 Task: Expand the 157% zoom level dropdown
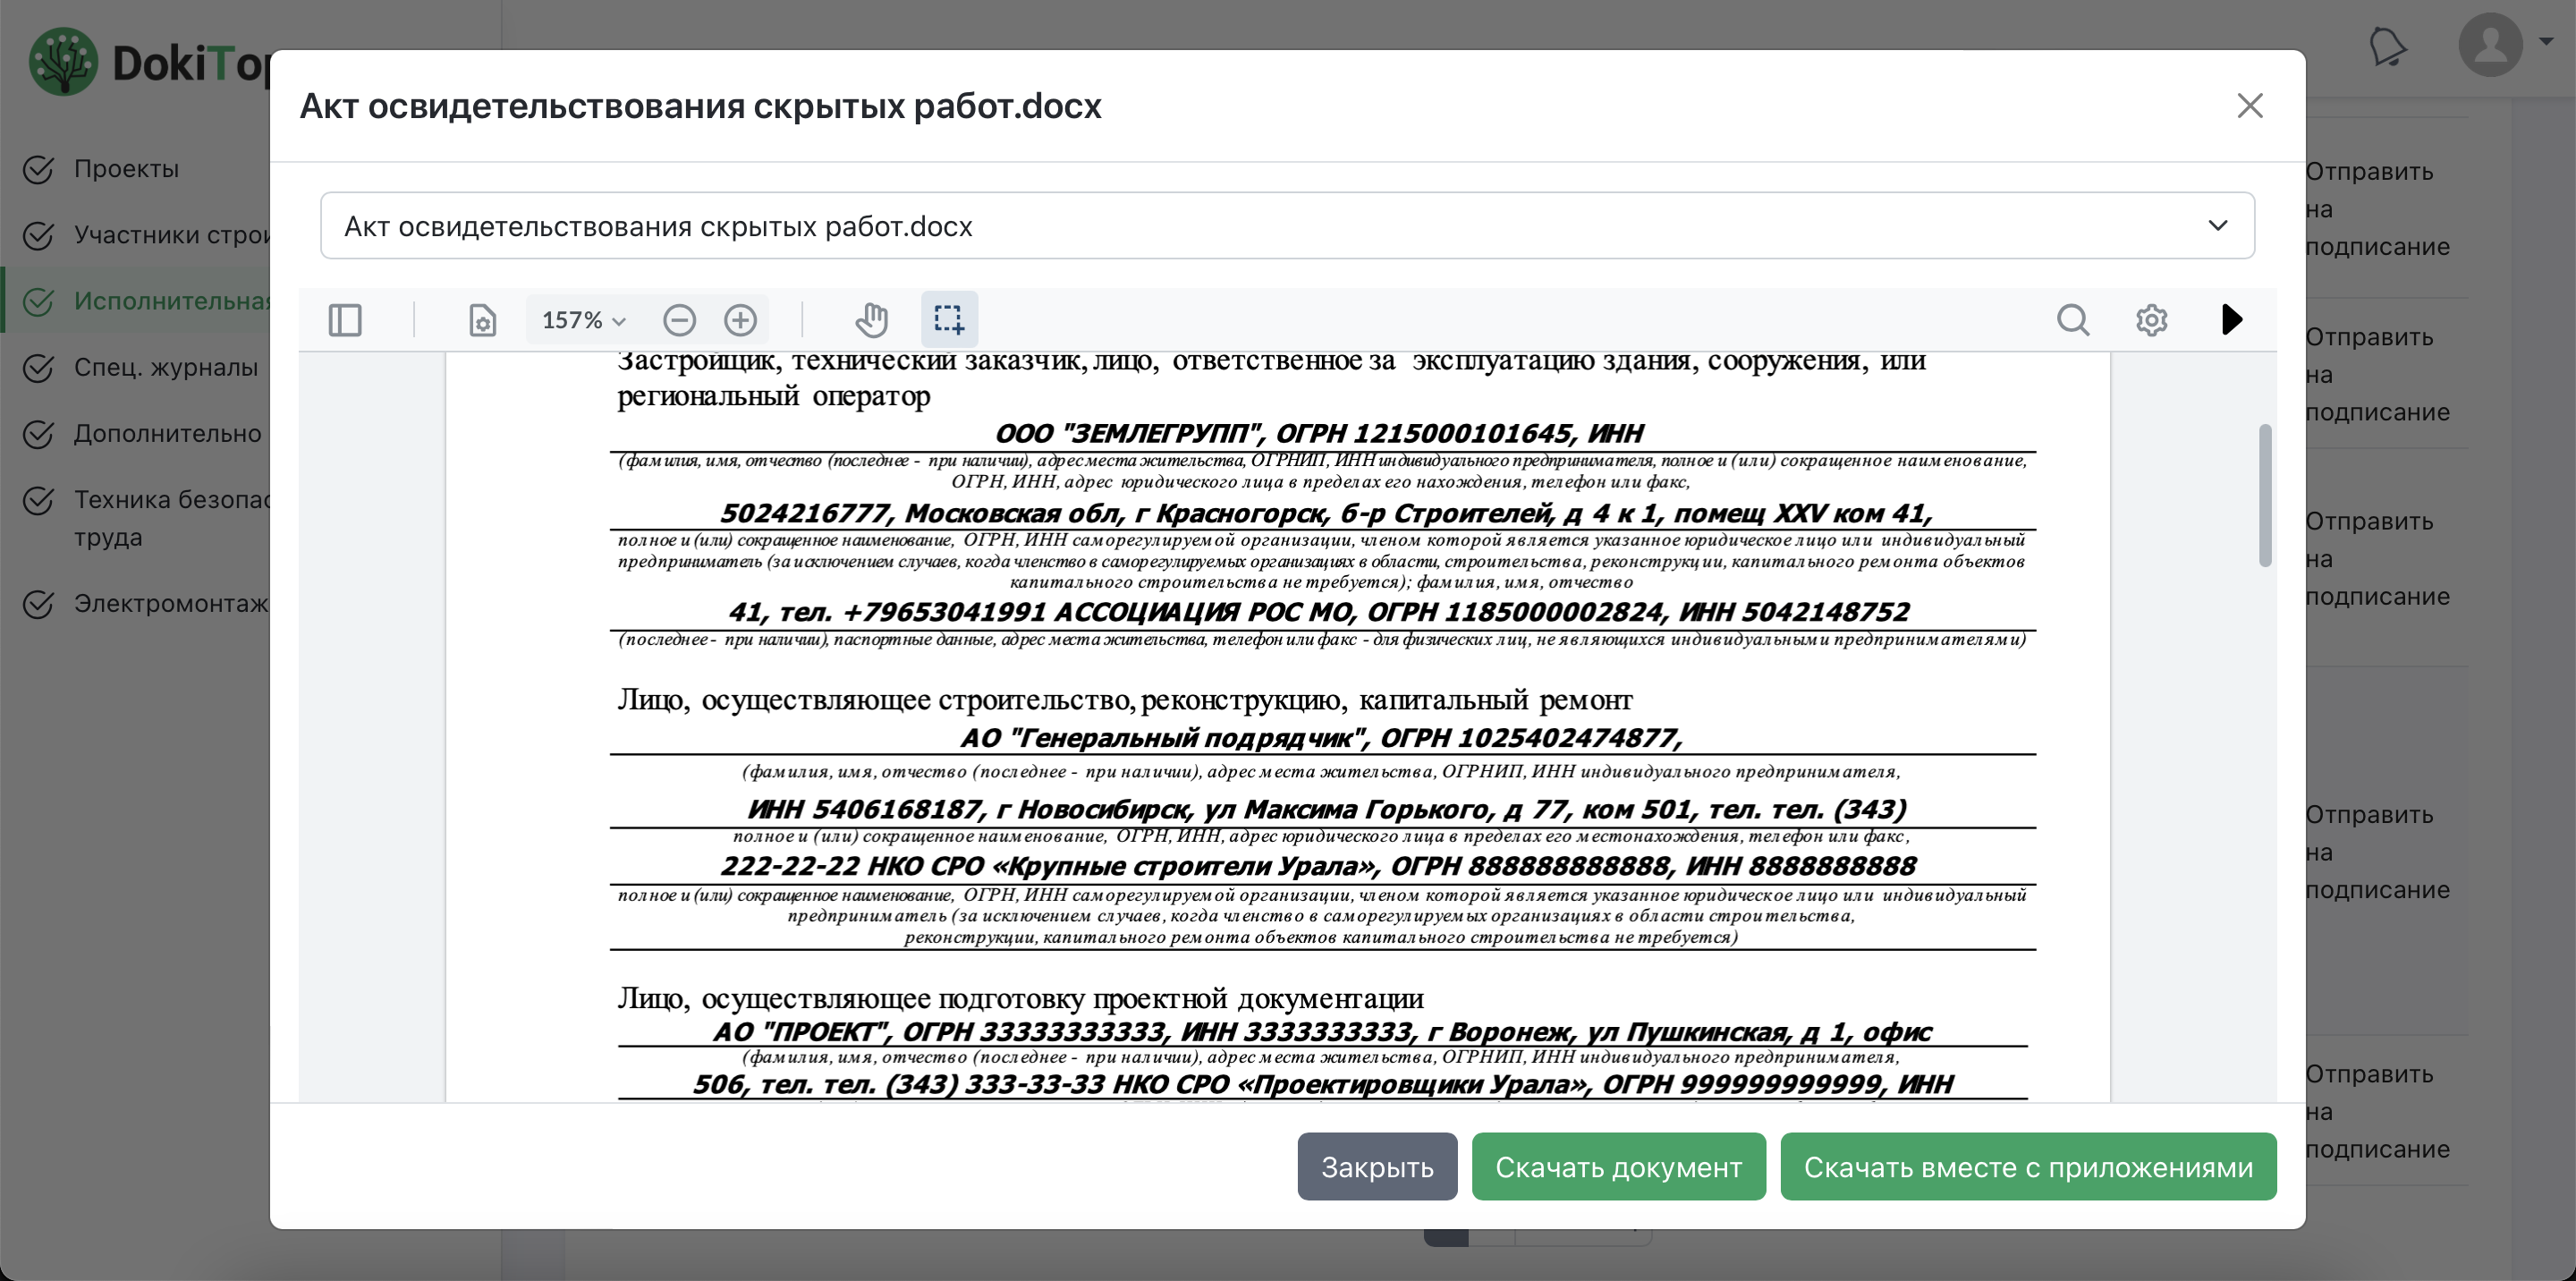pyautogui.click(x=583, y=320)
